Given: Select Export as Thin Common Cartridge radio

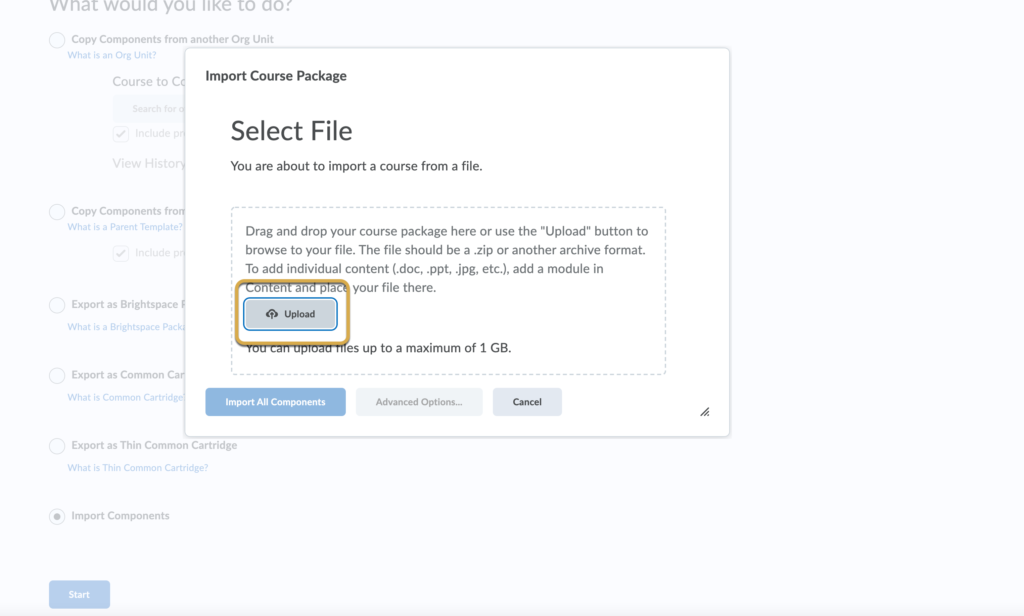Looking at the screenshot, I should tap(57, 446).
